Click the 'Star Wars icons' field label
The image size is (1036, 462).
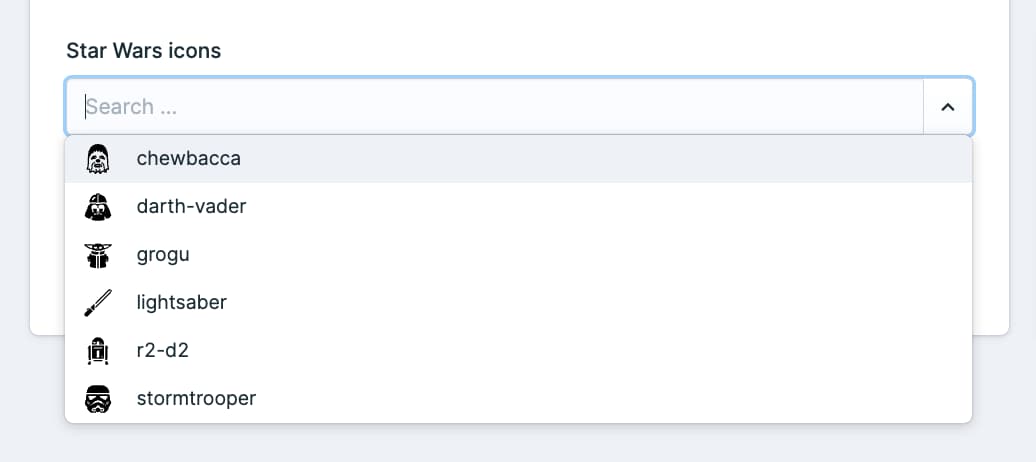pyautogui.click(x=143, y=51)
